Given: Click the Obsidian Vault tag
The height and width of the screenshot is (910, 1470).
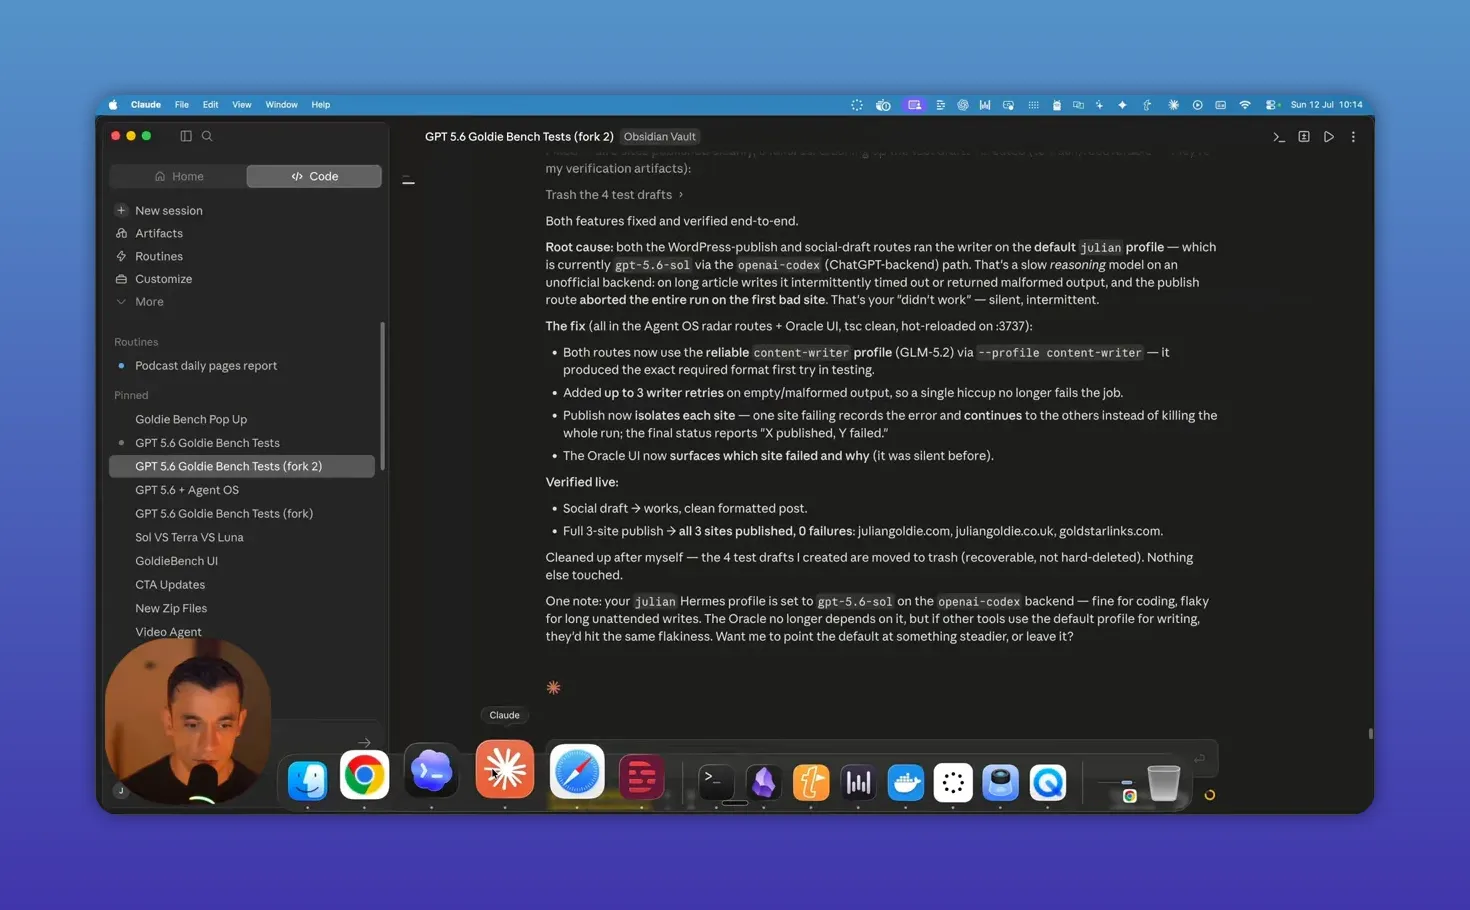Looking at the screenshot, I should point(660,137).
